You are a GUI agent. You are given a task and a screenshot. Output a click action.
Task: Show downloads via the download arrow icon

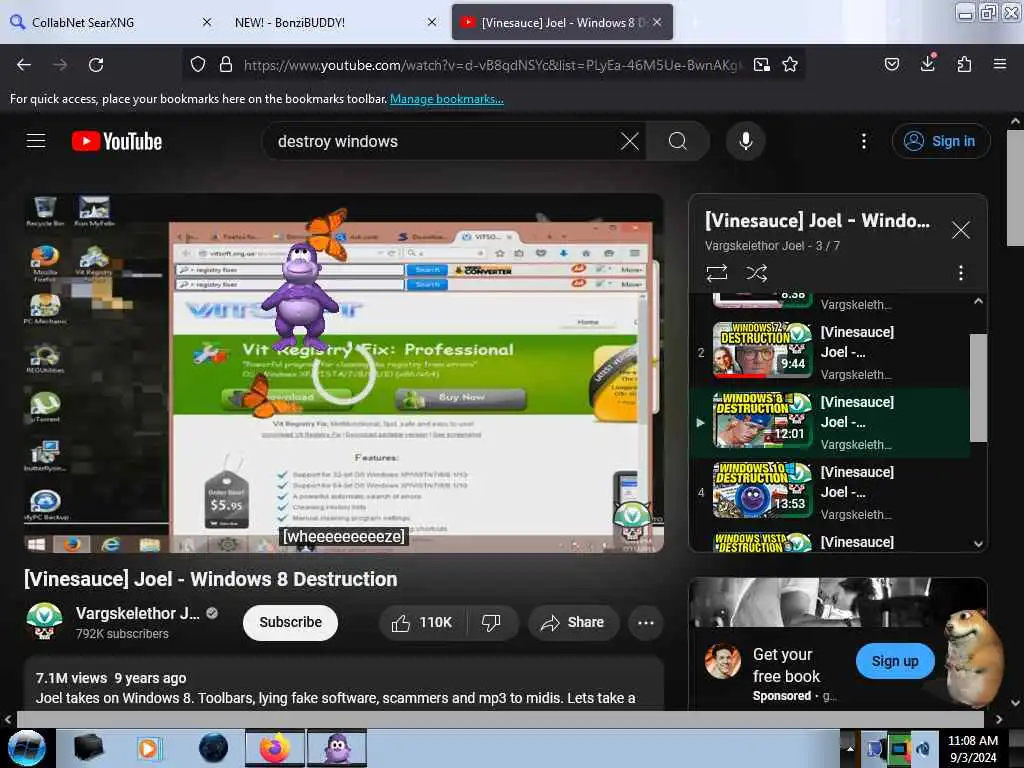(x=928, y=63)
